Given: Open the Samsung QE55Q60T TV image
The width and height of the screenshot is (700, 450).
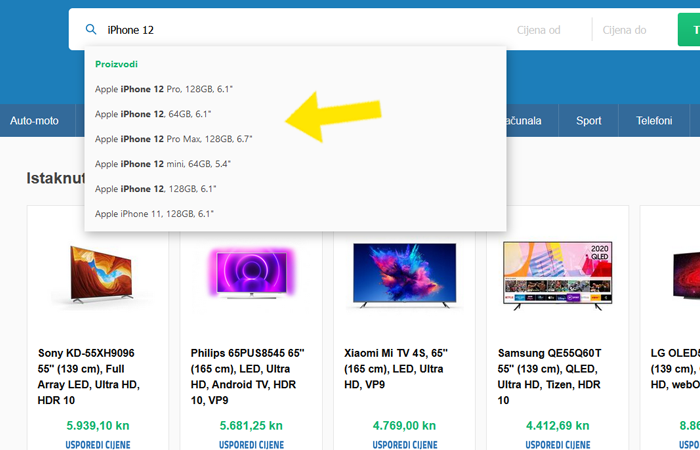Looking at the screenshot, I should point(558,275).
